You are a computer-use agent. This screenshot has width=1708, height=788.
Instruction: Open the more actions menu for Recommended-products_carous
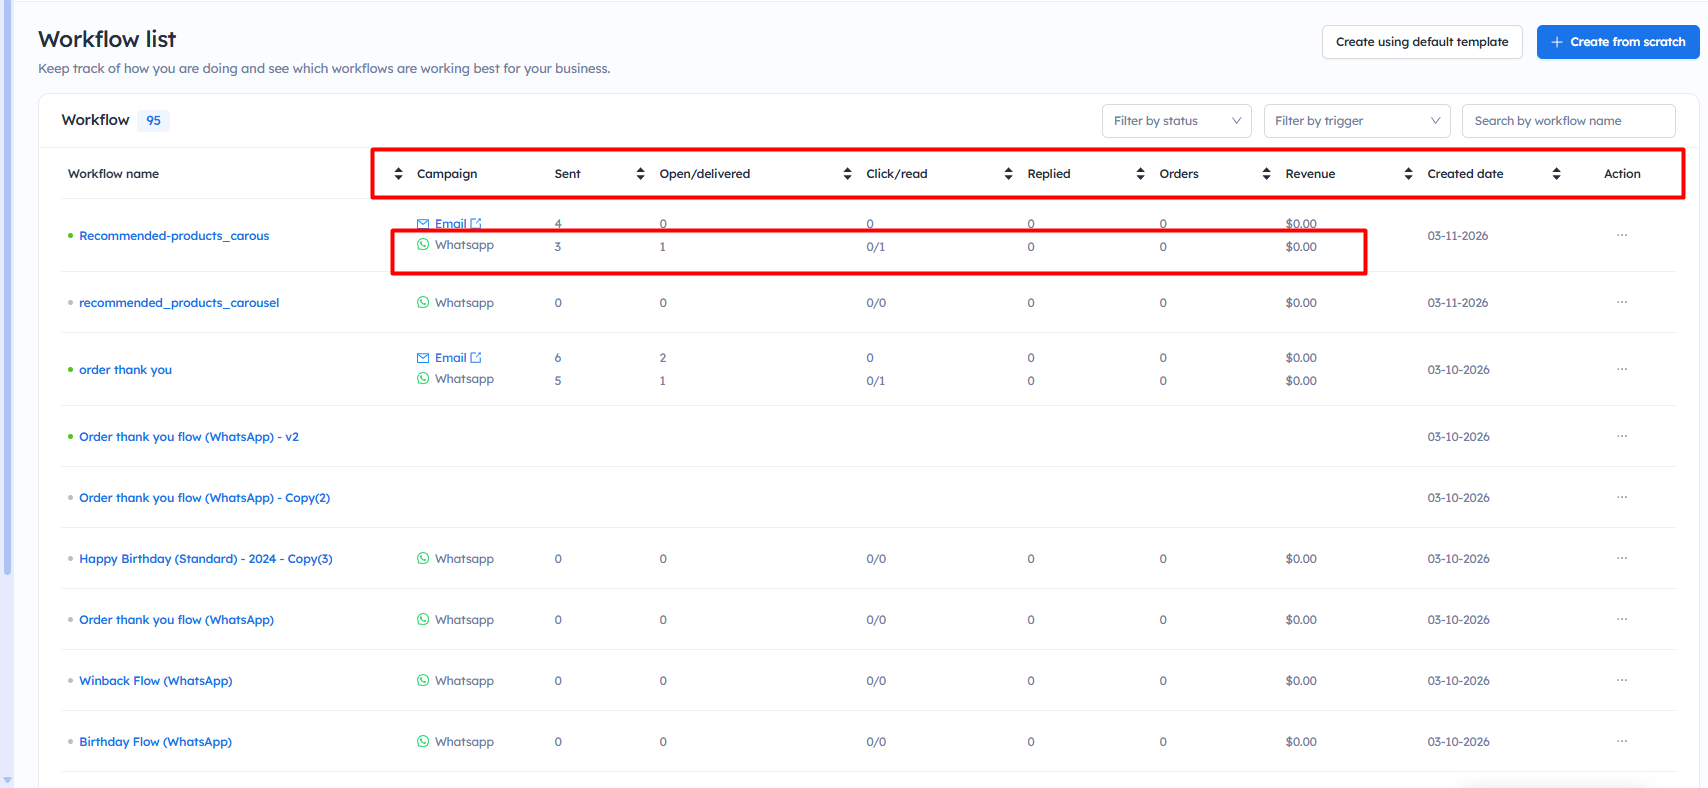[x=1621, y=235]
